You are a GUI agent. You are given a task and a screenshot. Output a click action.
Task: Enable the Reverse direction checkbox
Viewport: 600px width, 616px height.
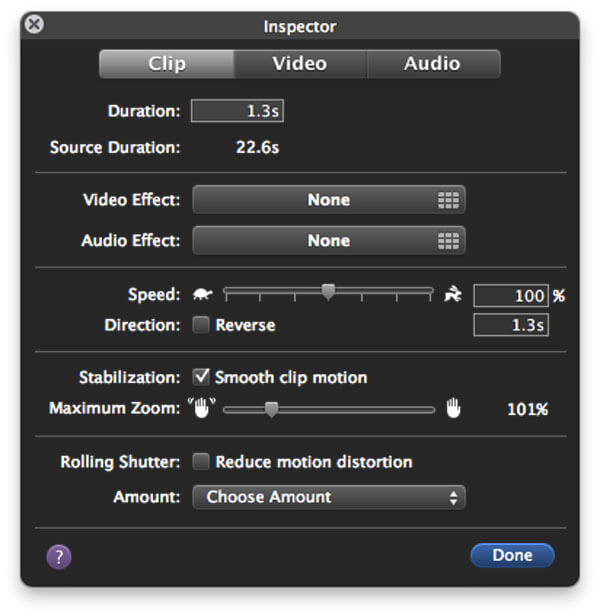tap(201, 325)
